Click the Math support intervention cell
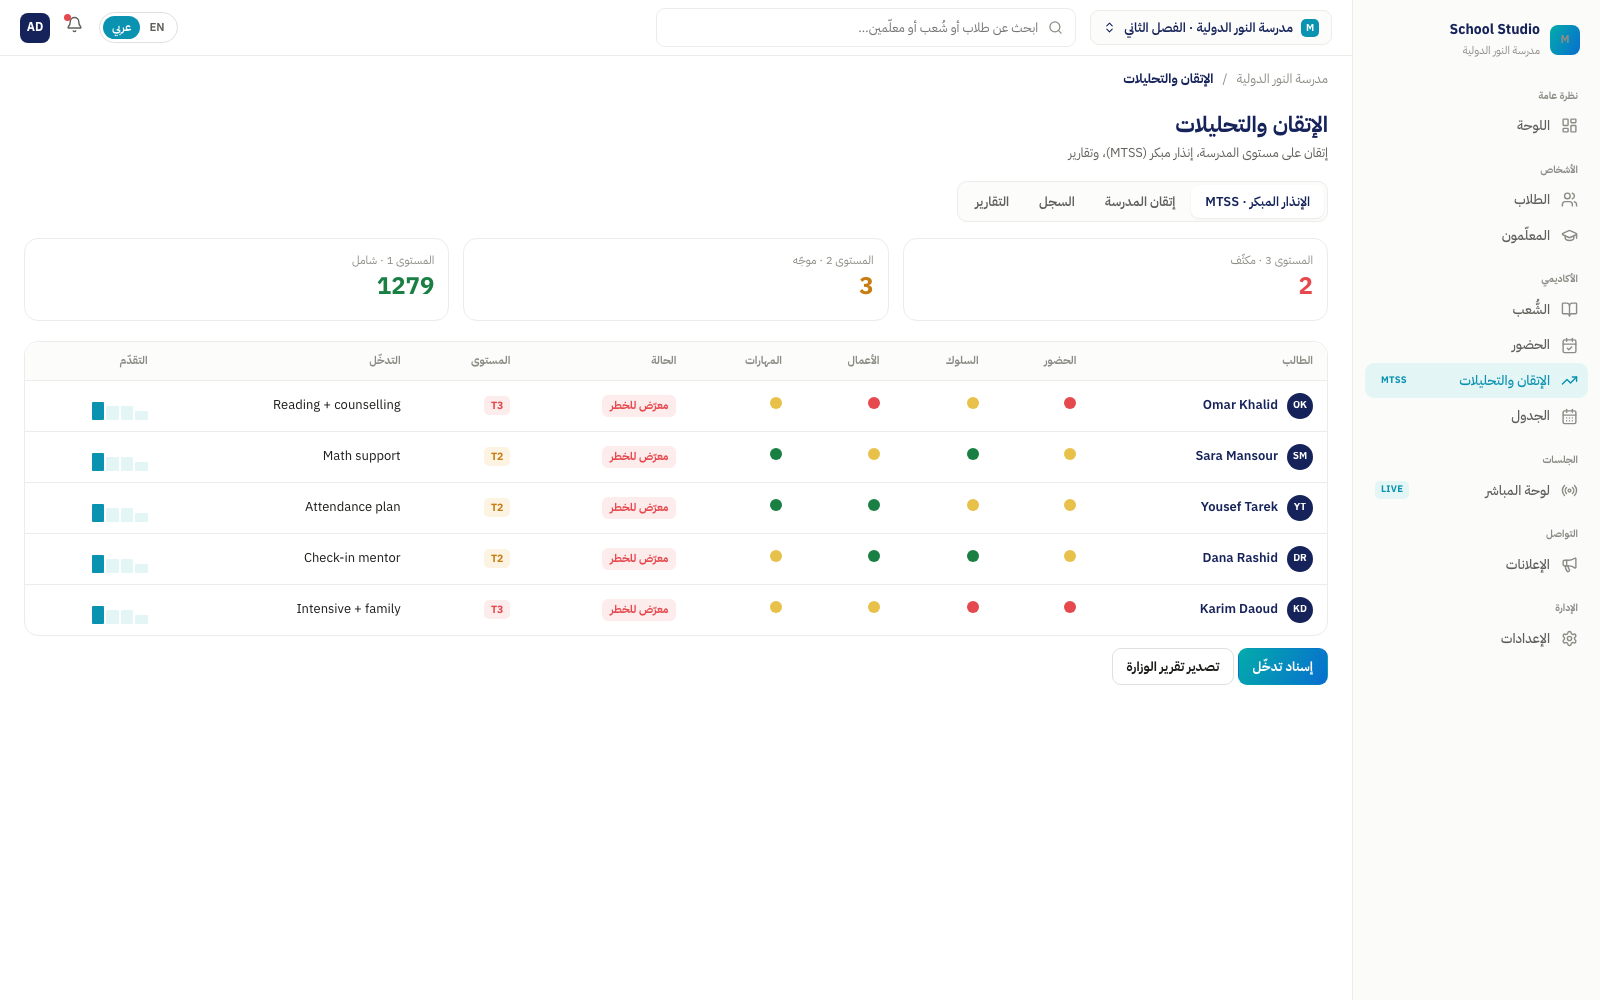Viewport: 1600px width, 1000px height. coord(362,456)
